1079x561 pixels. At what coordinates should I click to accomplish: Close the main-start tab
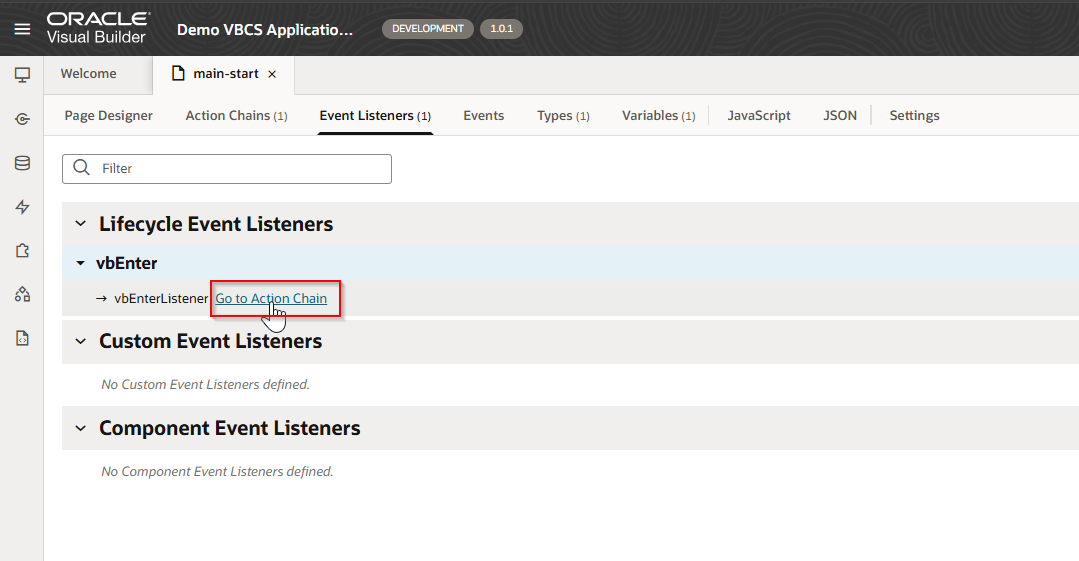pyautogui.click(x=272, y=74)
